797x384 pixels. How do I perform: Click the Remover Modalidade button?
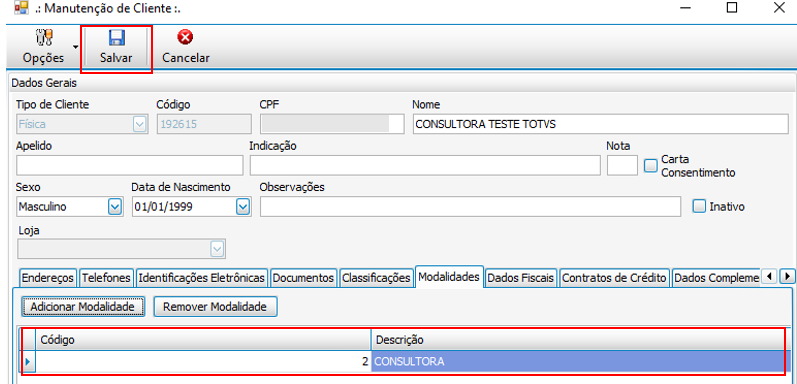(x=215, y=307)
